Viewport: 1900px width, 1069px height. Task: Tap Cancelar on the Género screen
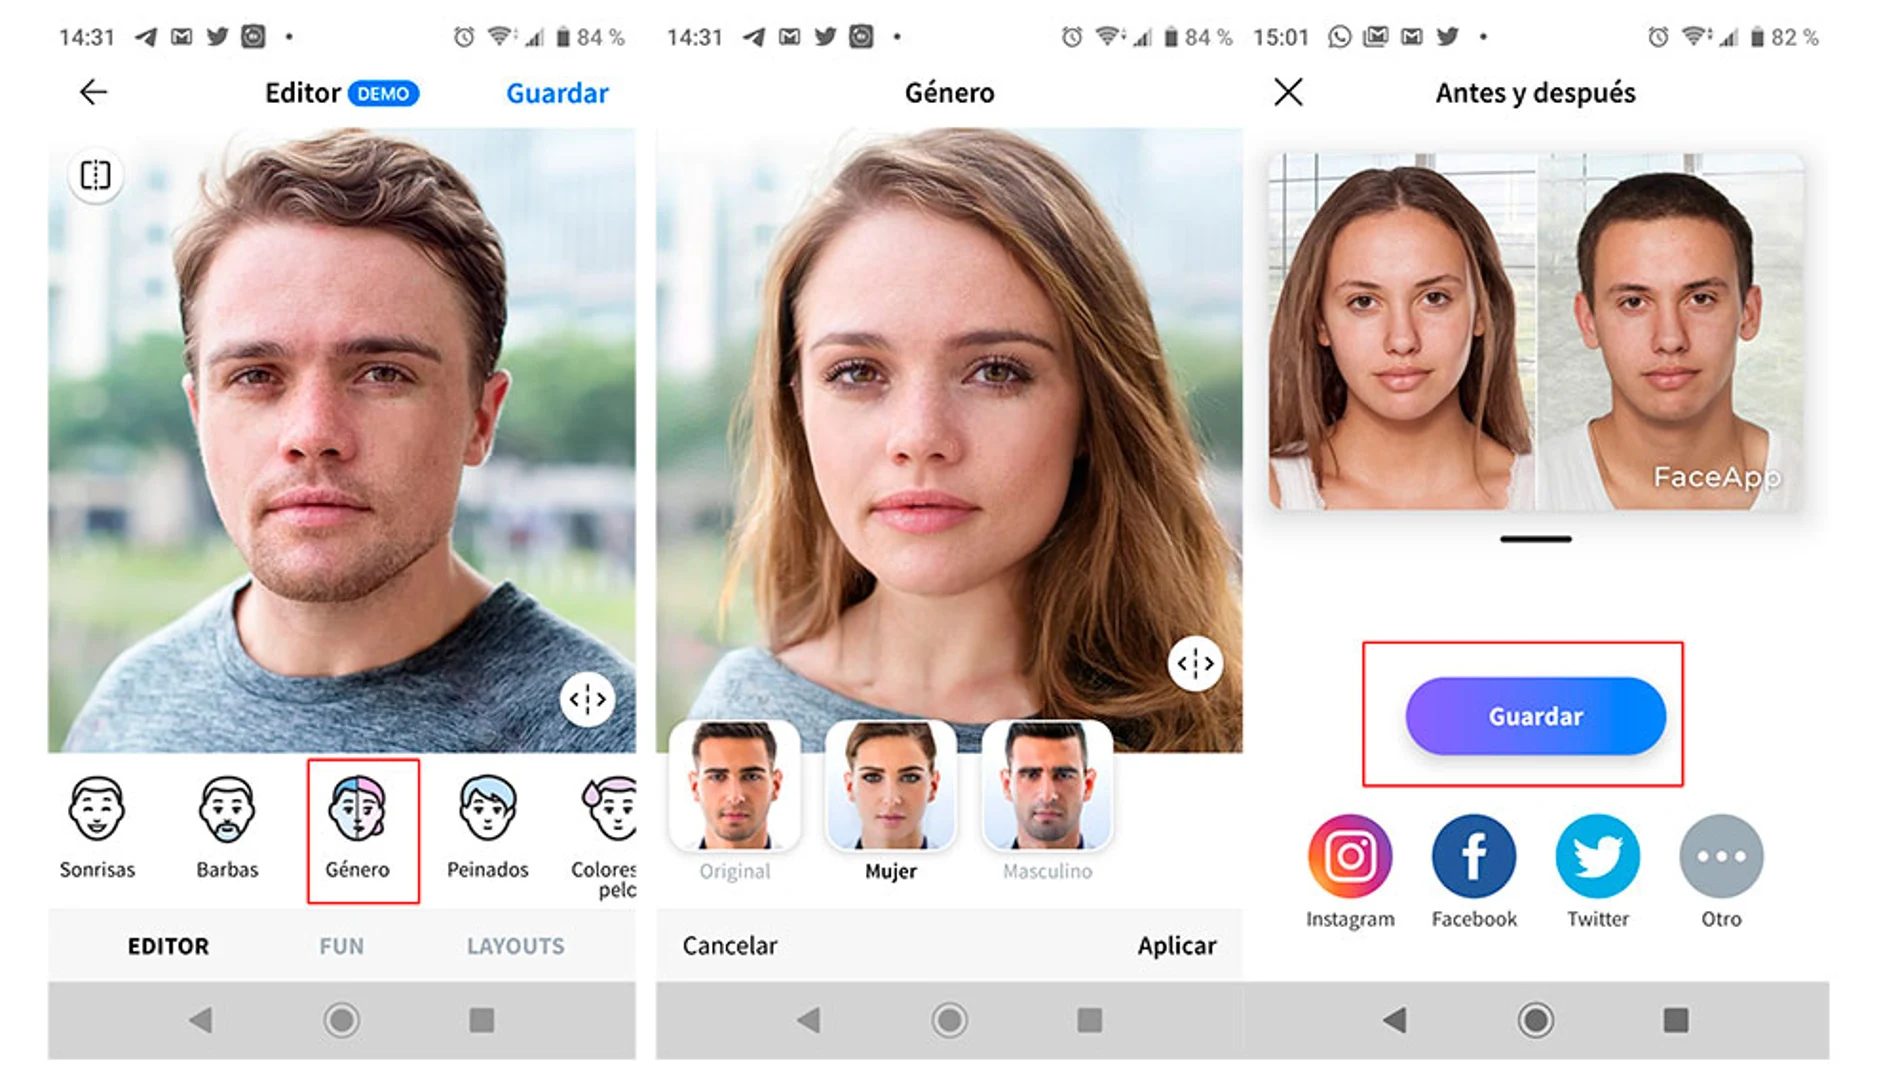[729, 945]
